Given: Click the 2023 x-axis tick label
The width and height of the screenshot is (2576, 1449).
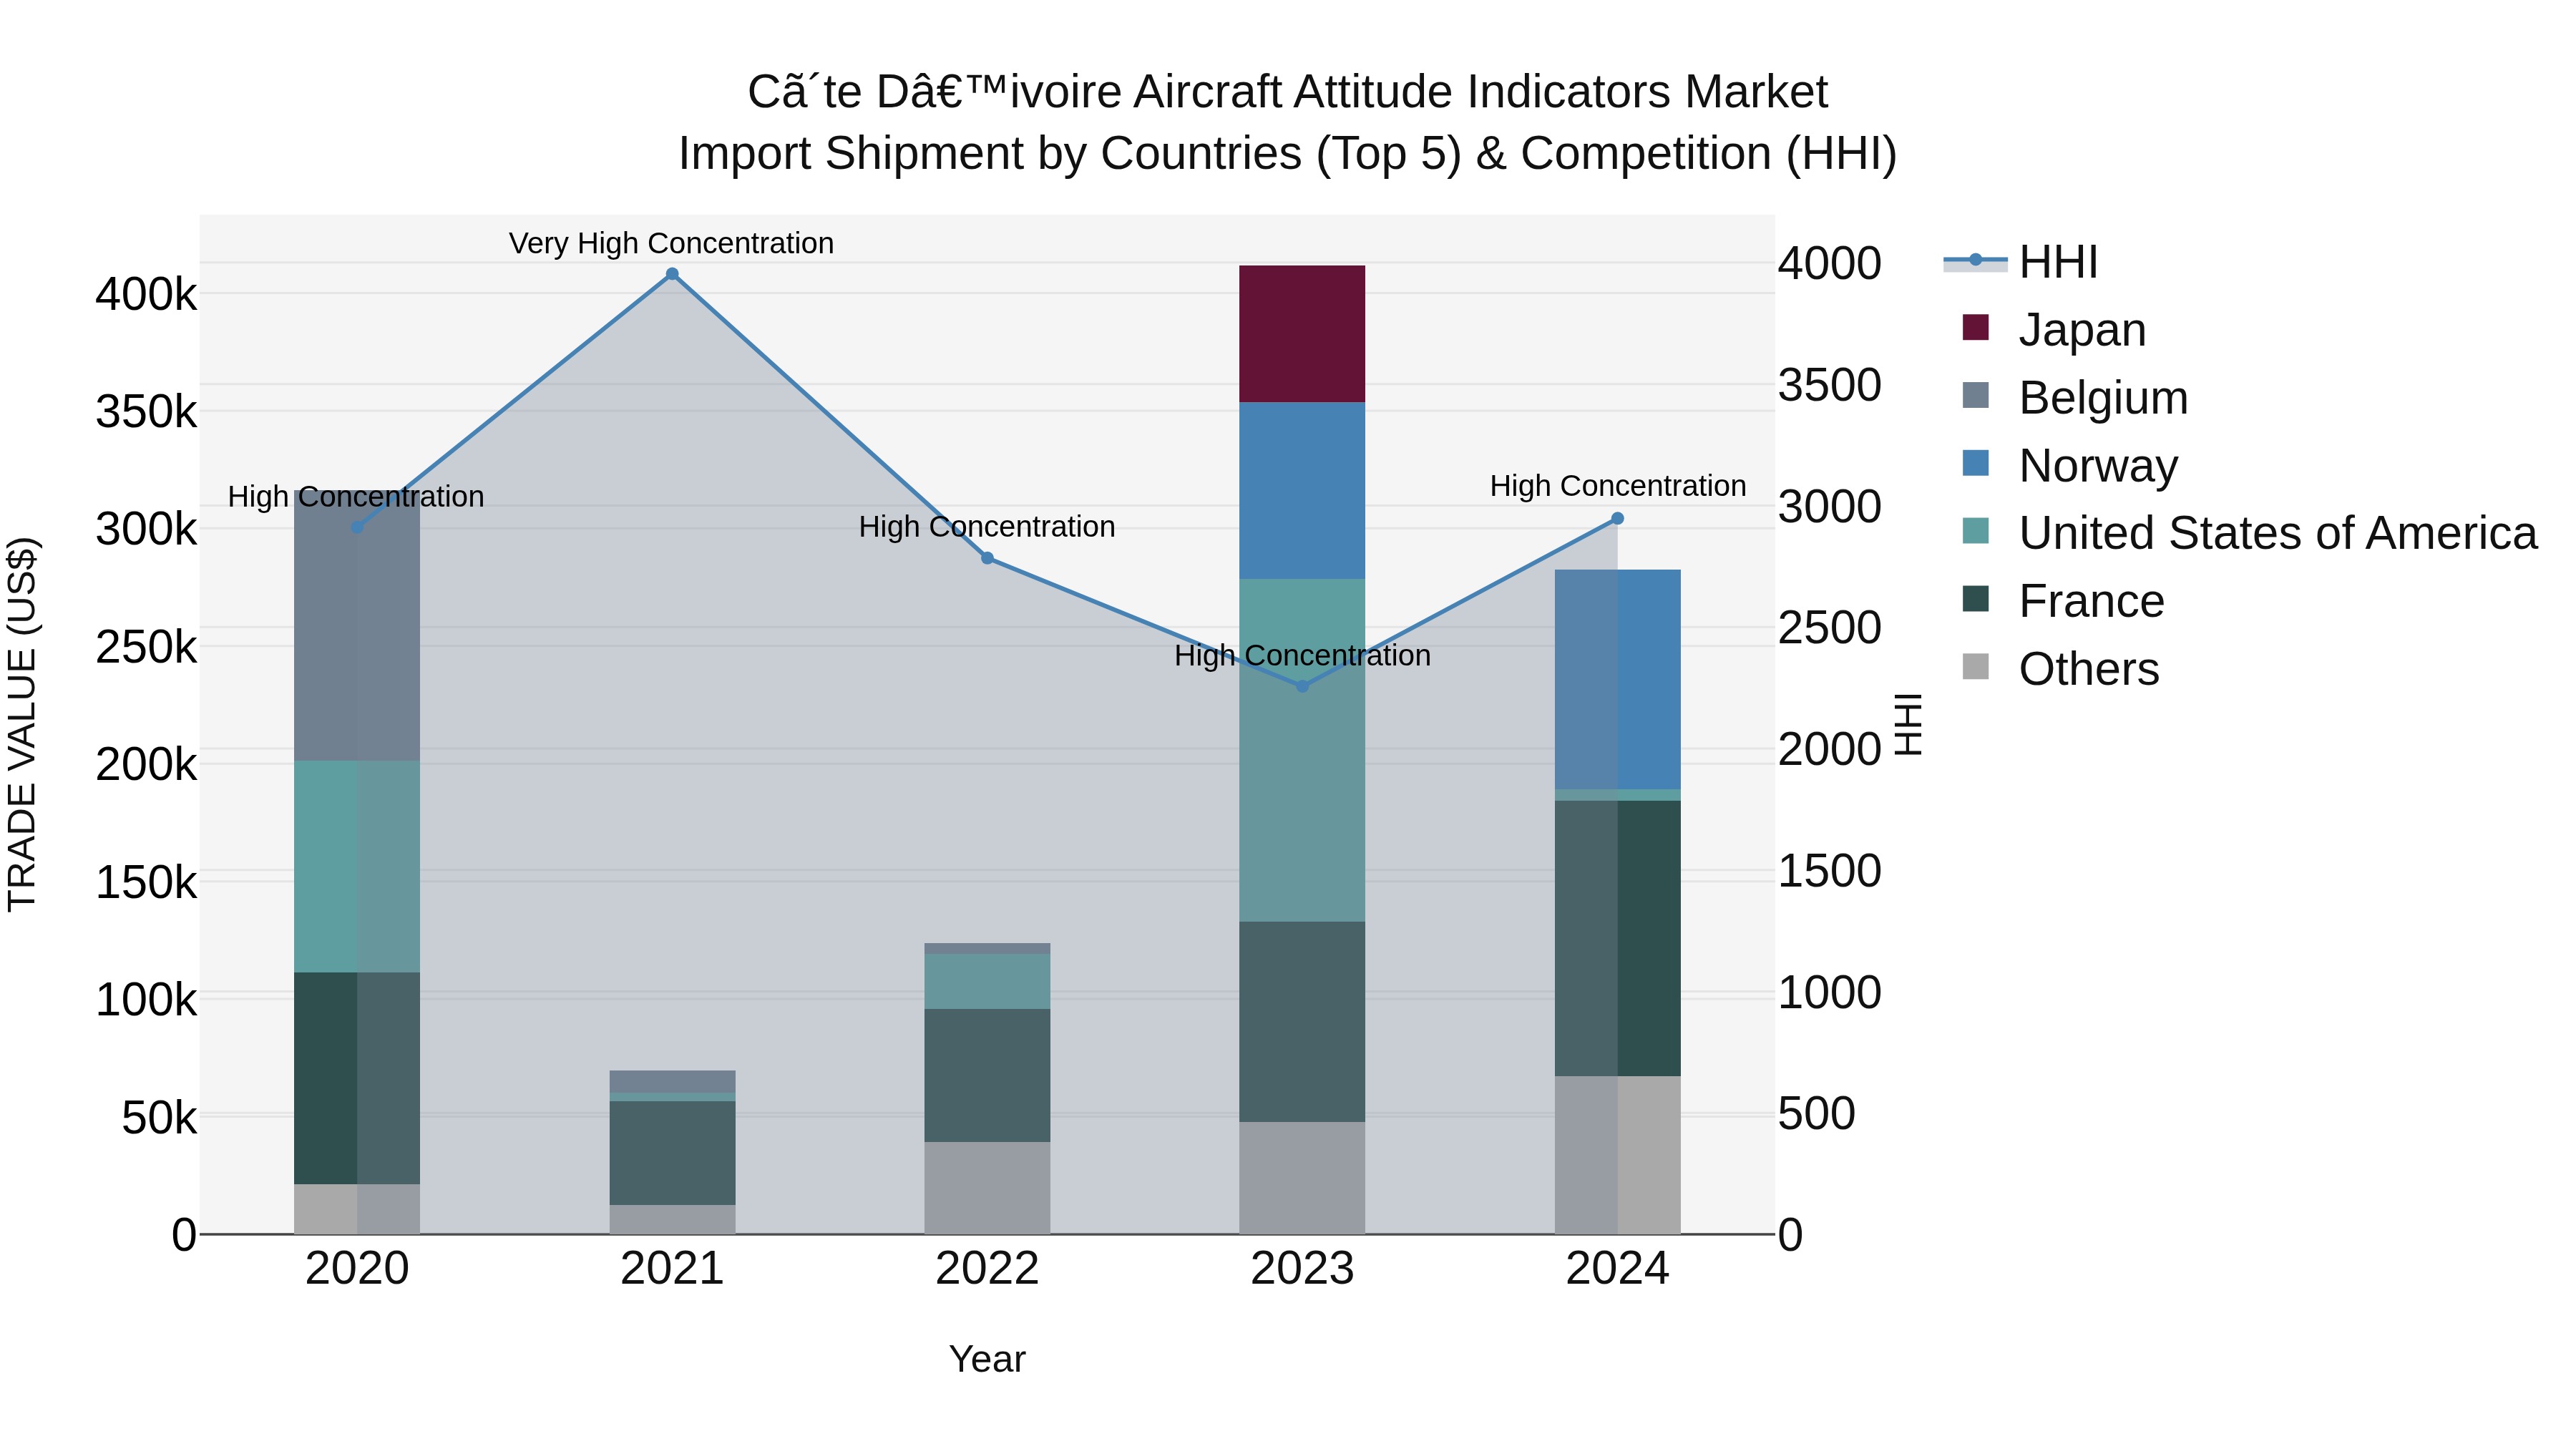Looking at the screenshot, I should pyautogui.click(x=1302, y=1269).
